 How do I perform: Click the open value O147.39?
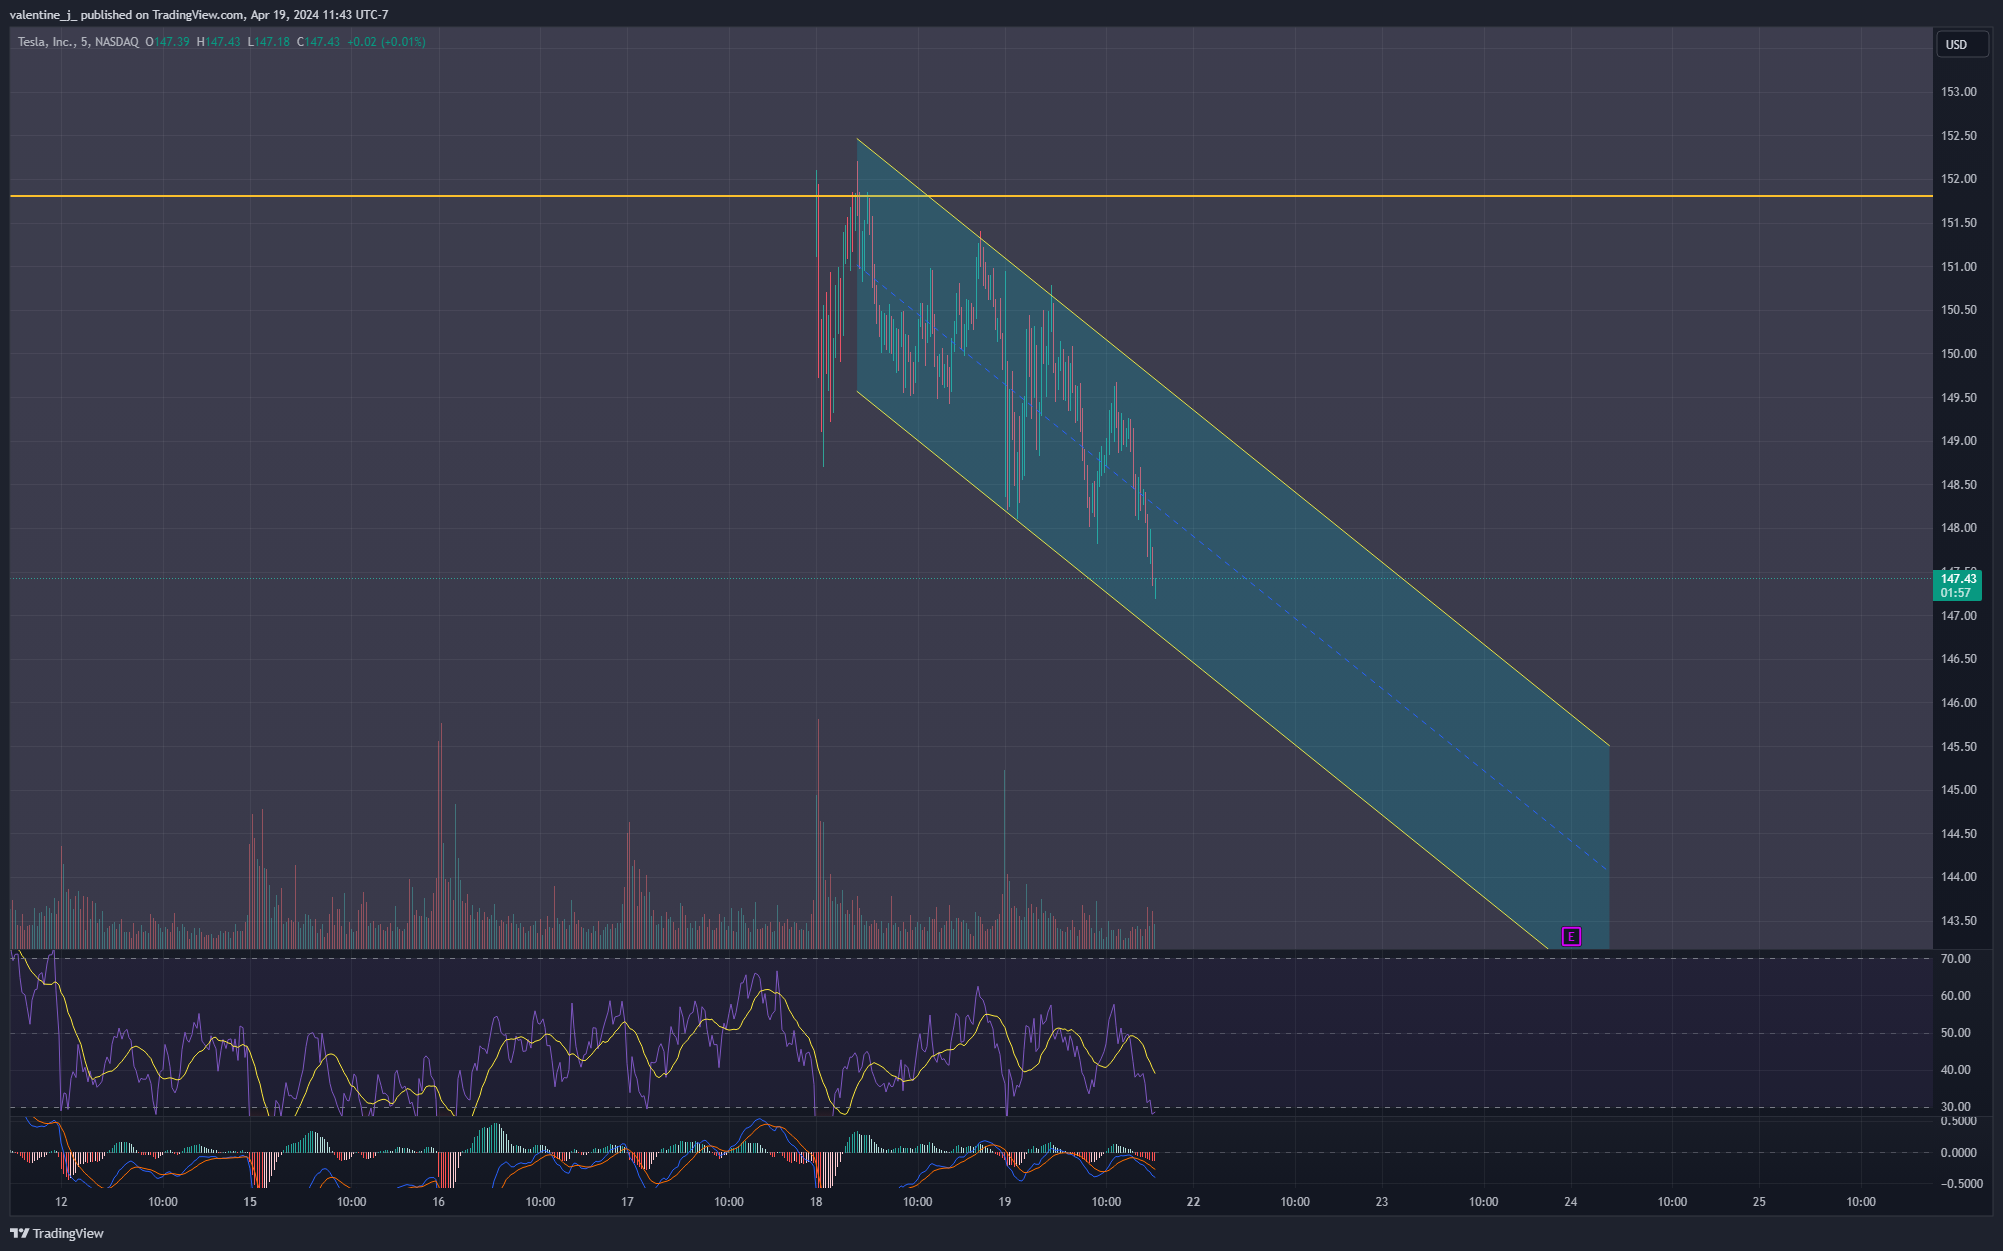[167, 42]
